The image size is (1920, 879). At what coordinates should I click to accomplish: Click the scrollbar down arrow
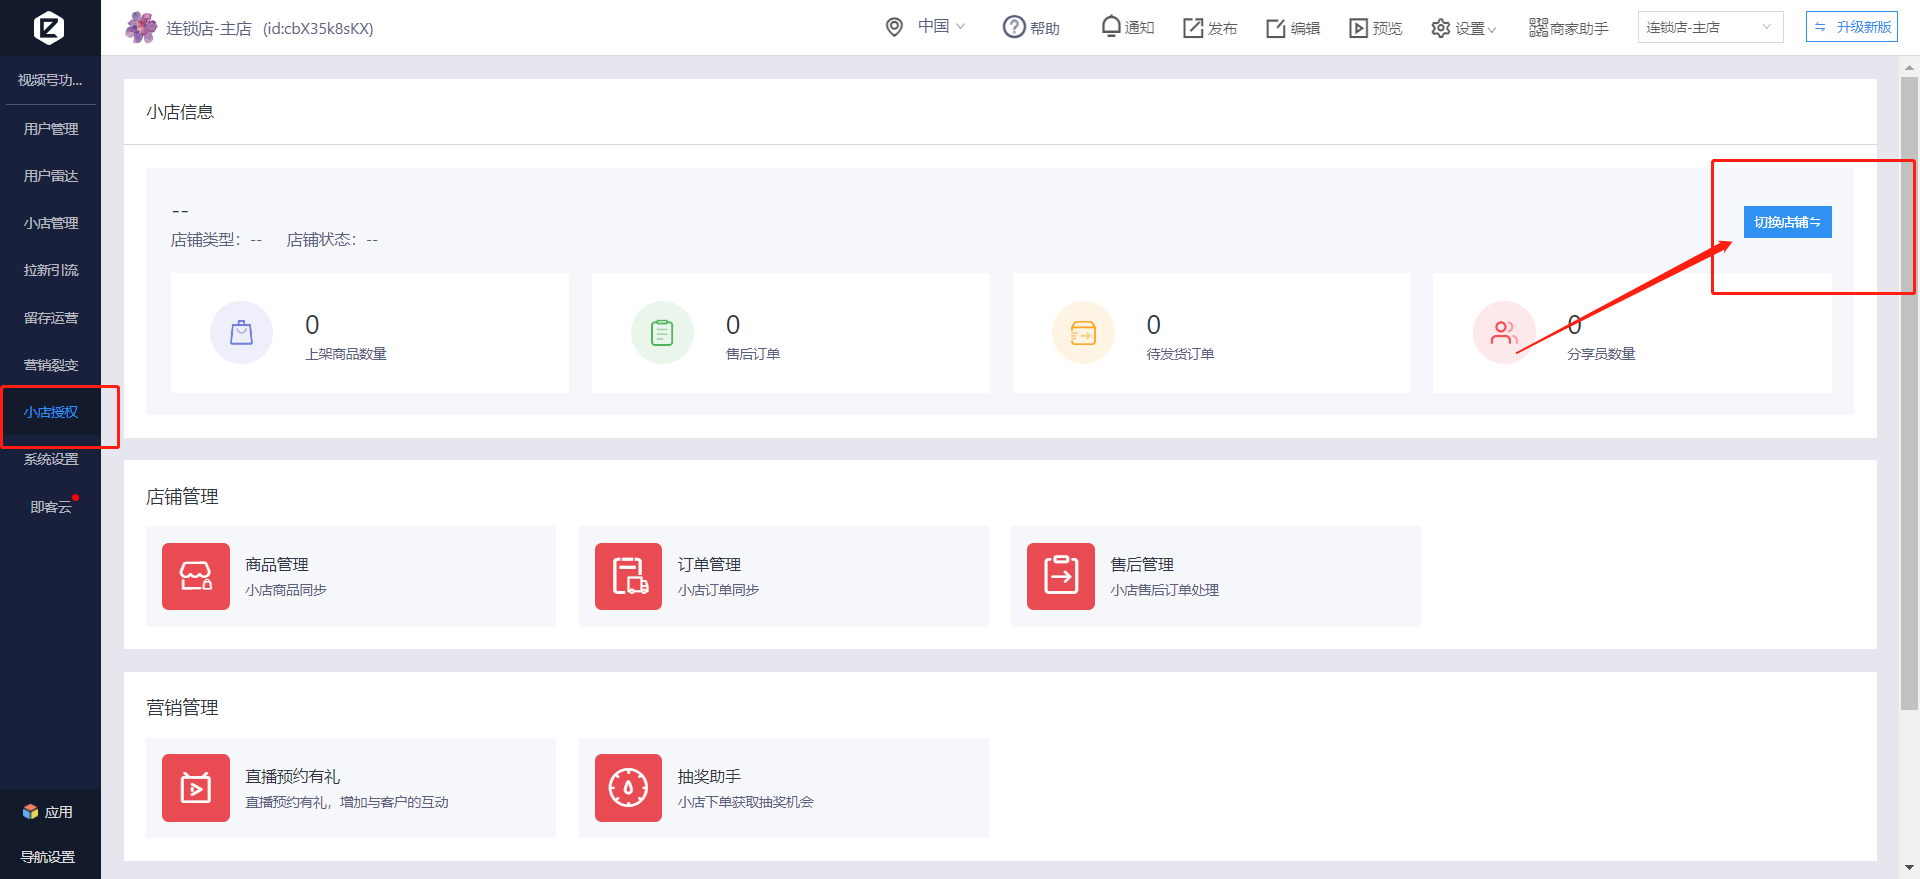(1909, 868)
